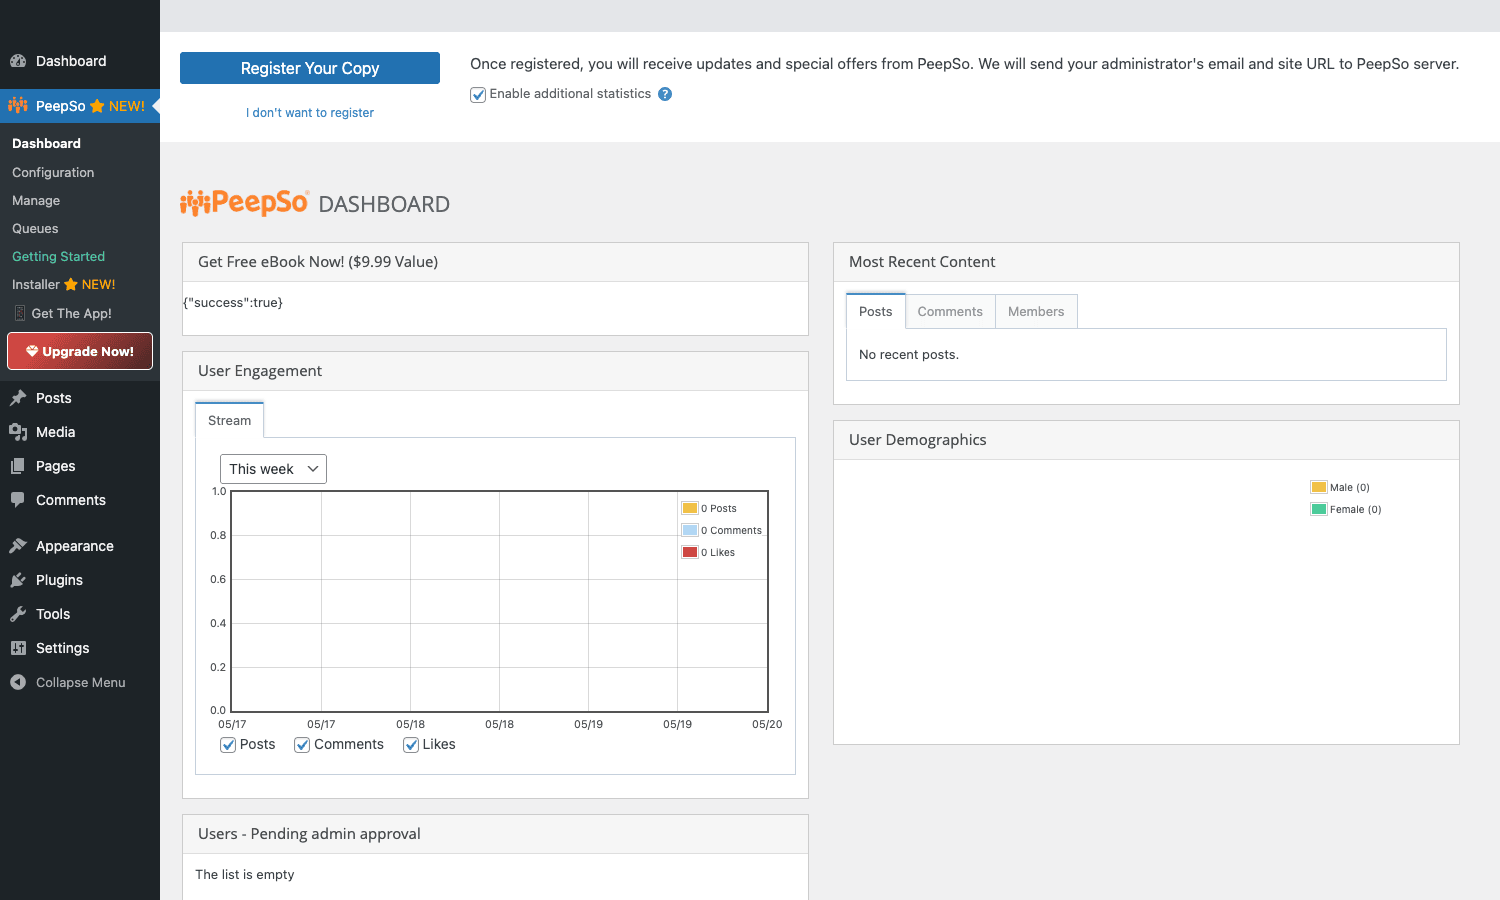Click the PeepSo logo in dashboard heading
The width and height of the screenshot is (1500, 900).
point(245,203)
